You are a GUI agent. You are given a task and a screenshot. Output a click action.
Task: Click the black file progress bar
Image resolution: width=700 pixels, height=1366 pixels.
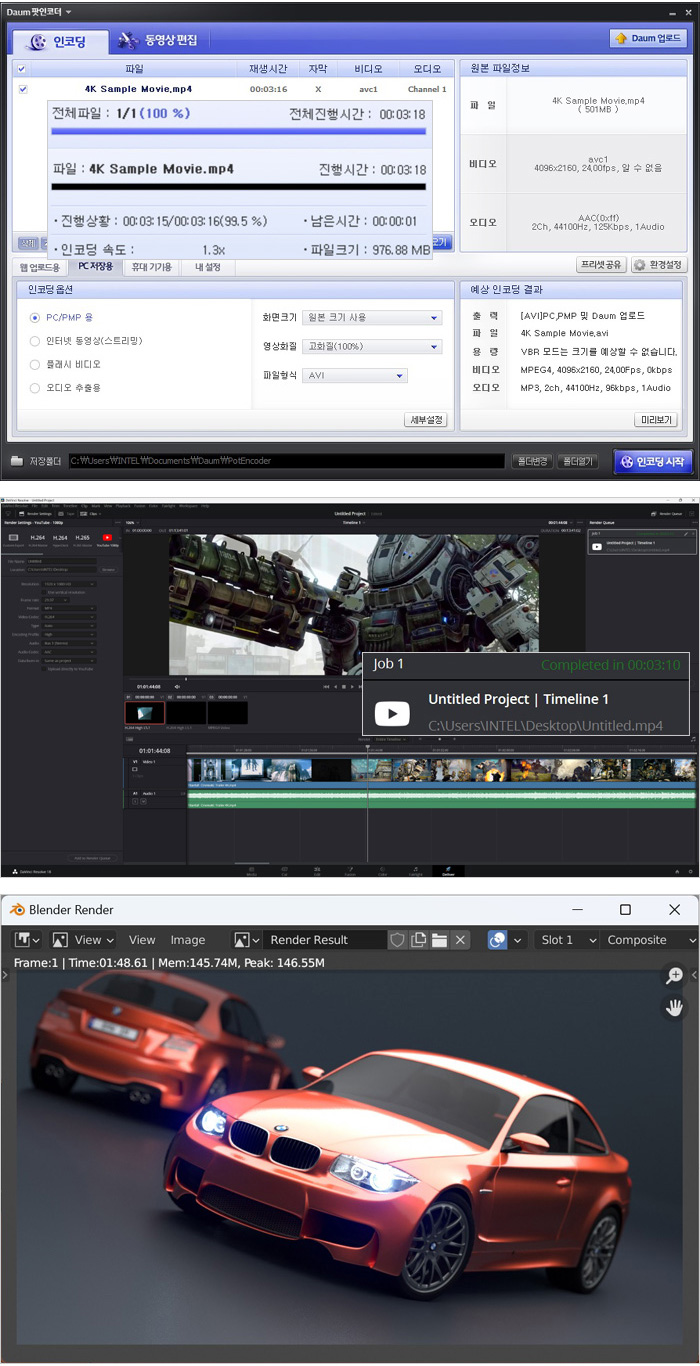238,186
